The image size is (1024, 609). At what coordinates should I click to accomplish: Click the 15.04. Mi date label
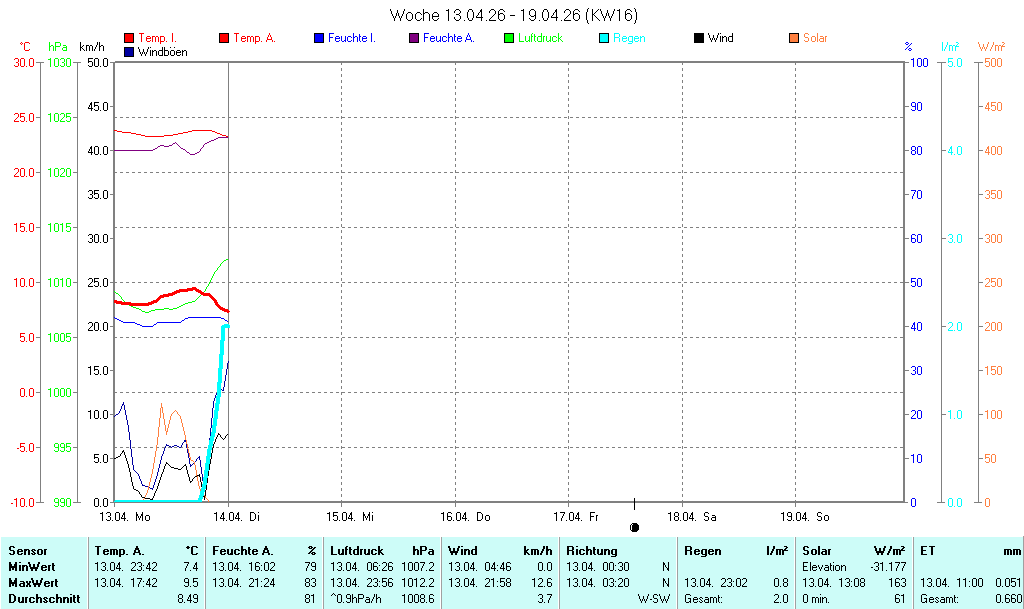[x=351, y=517]
